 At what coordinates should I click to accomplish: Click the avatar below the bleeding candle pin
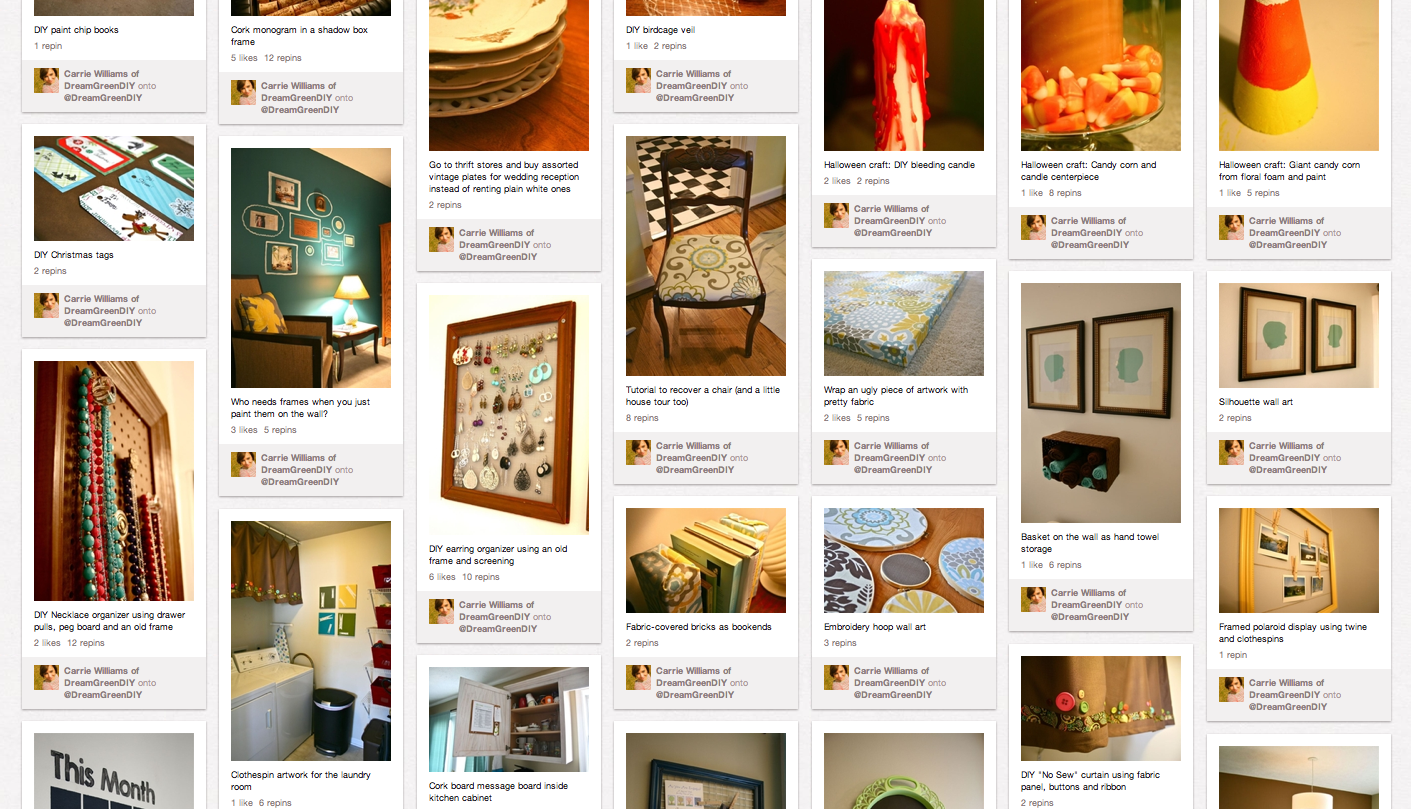(x=837, y=216)
